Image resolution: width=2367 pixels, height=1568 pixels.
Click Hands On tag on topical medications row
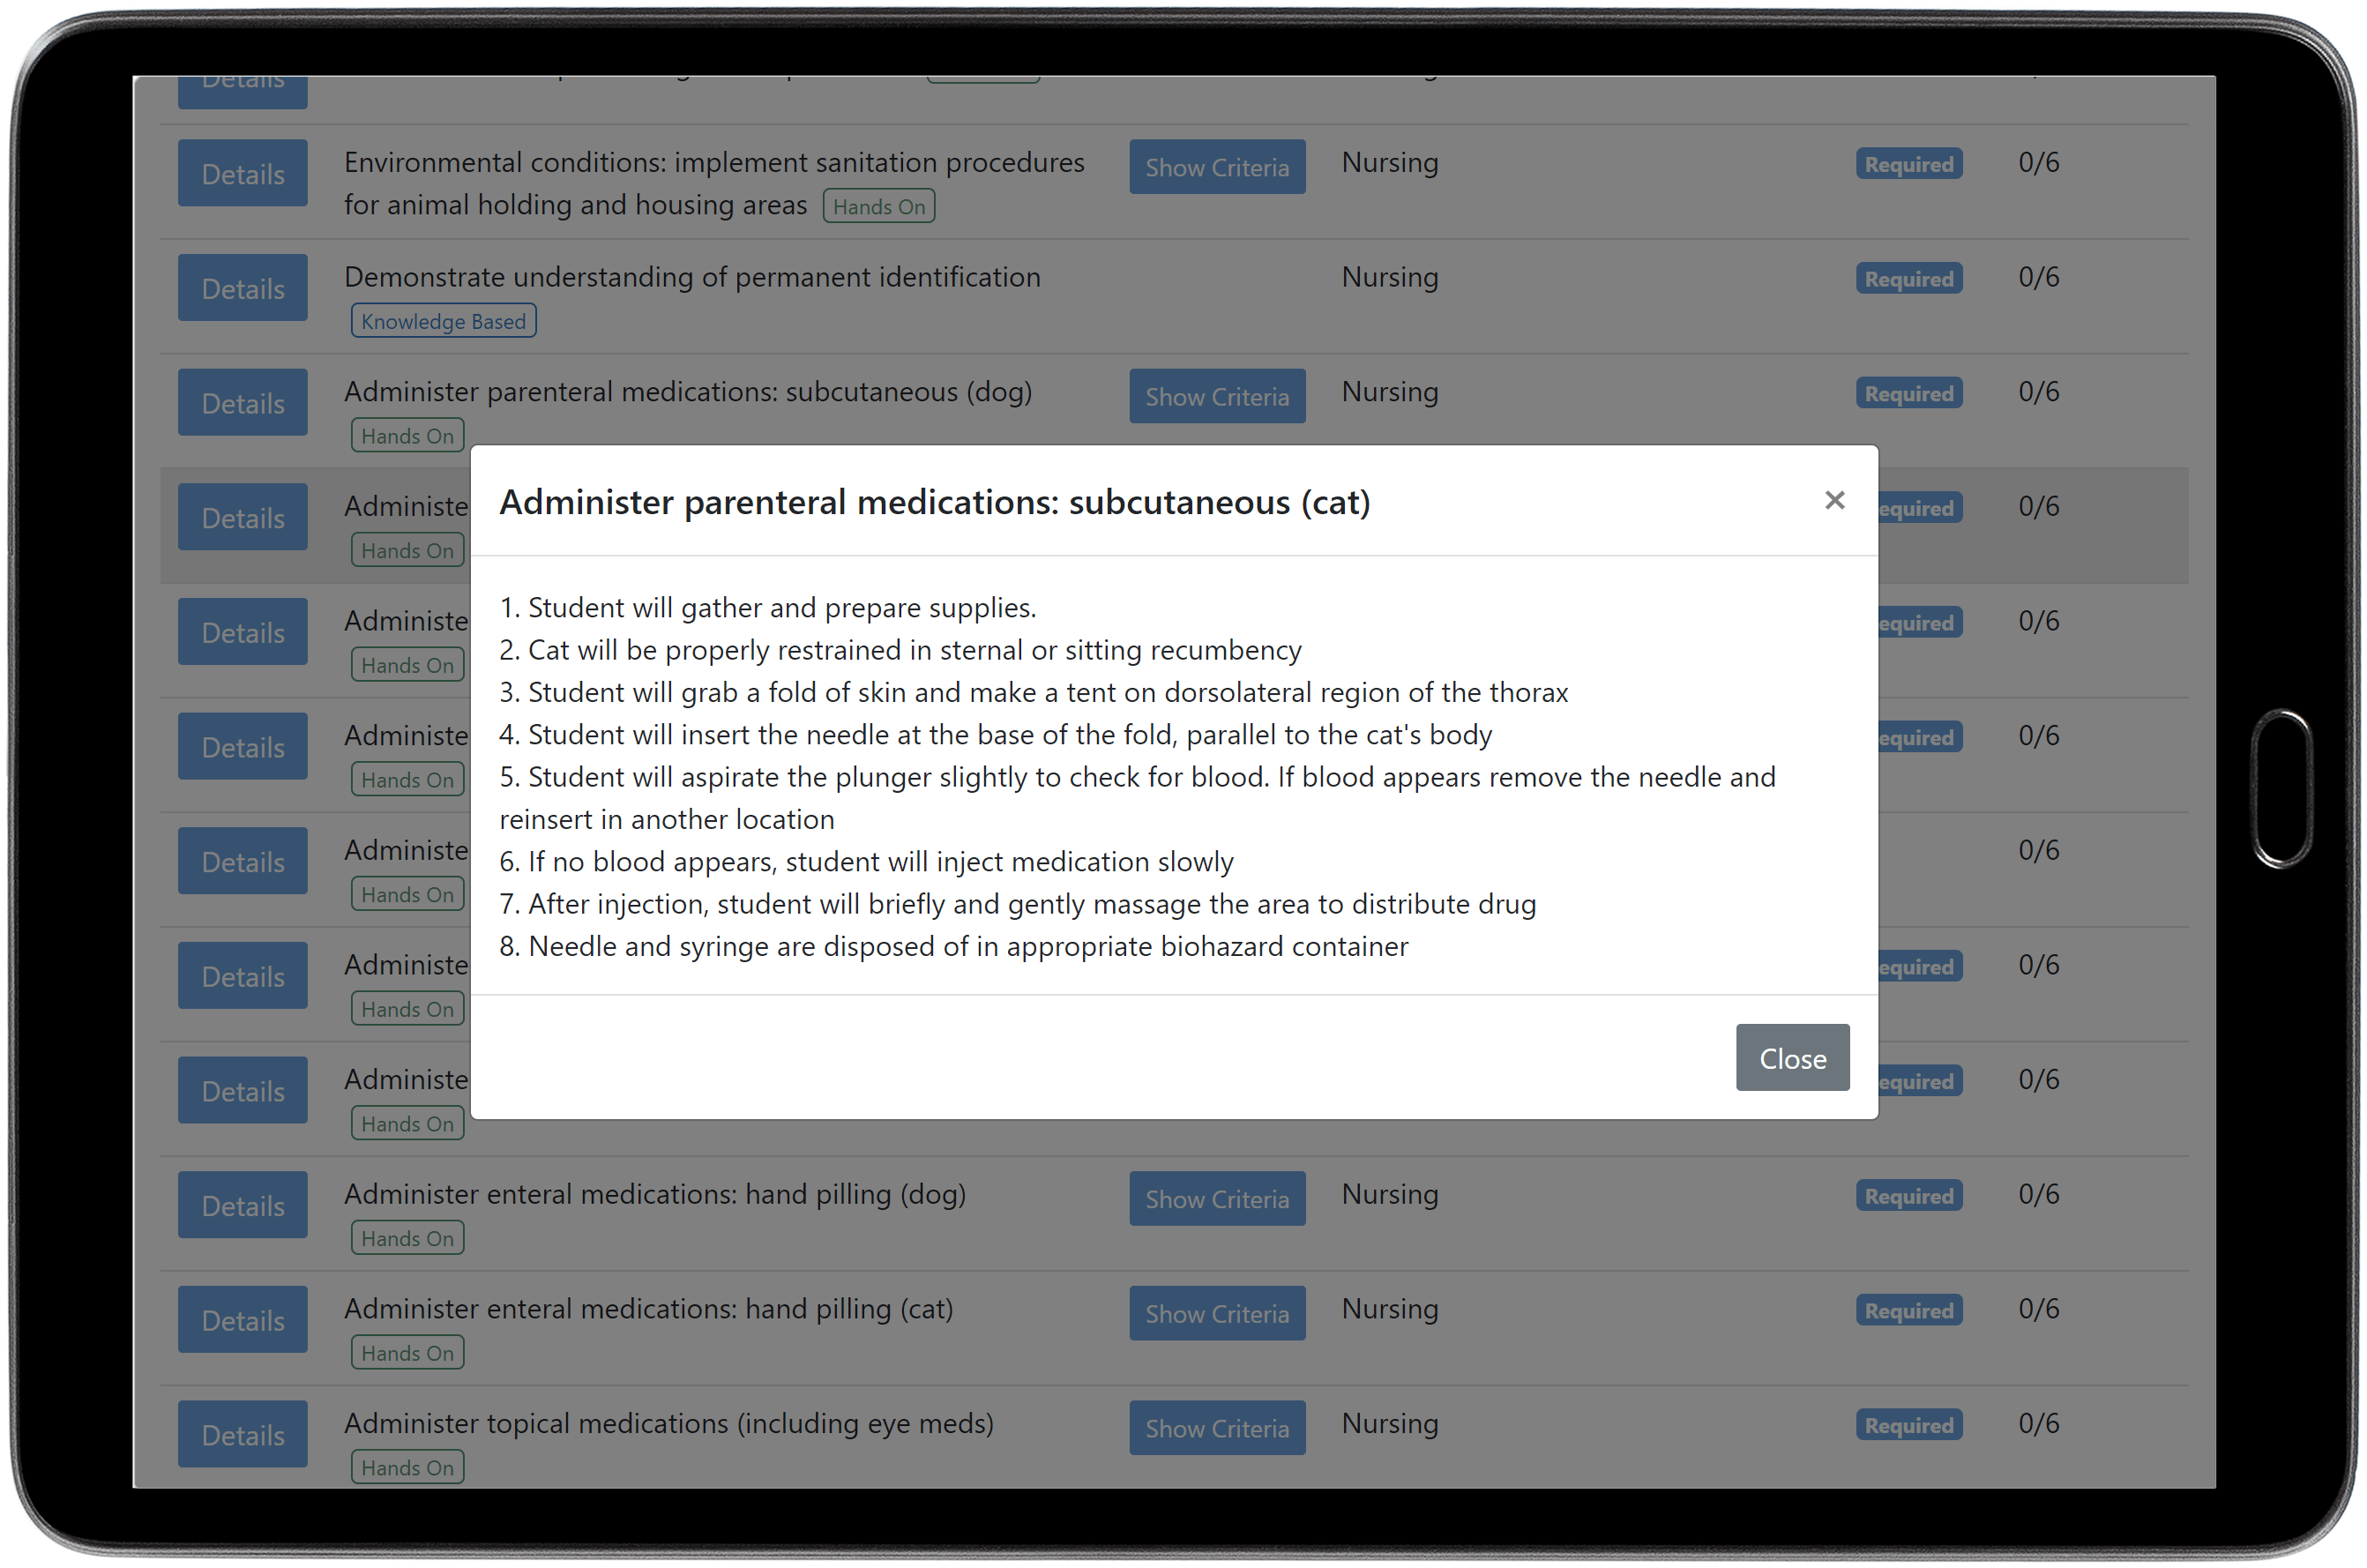click(x=406, y=1467)
